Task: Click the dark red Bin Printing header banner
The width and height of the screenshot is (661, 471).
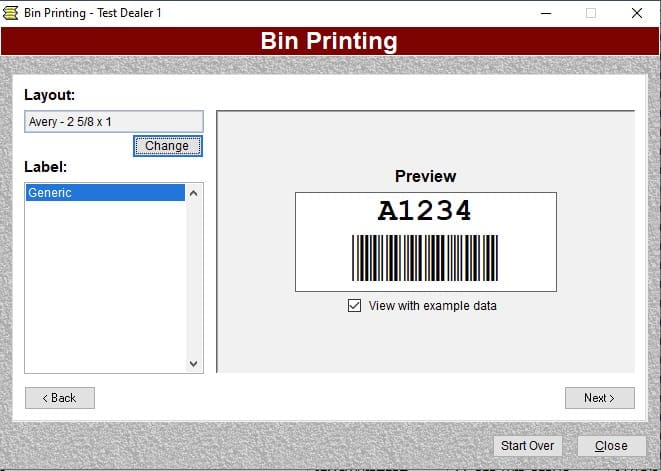Action: 330,41
